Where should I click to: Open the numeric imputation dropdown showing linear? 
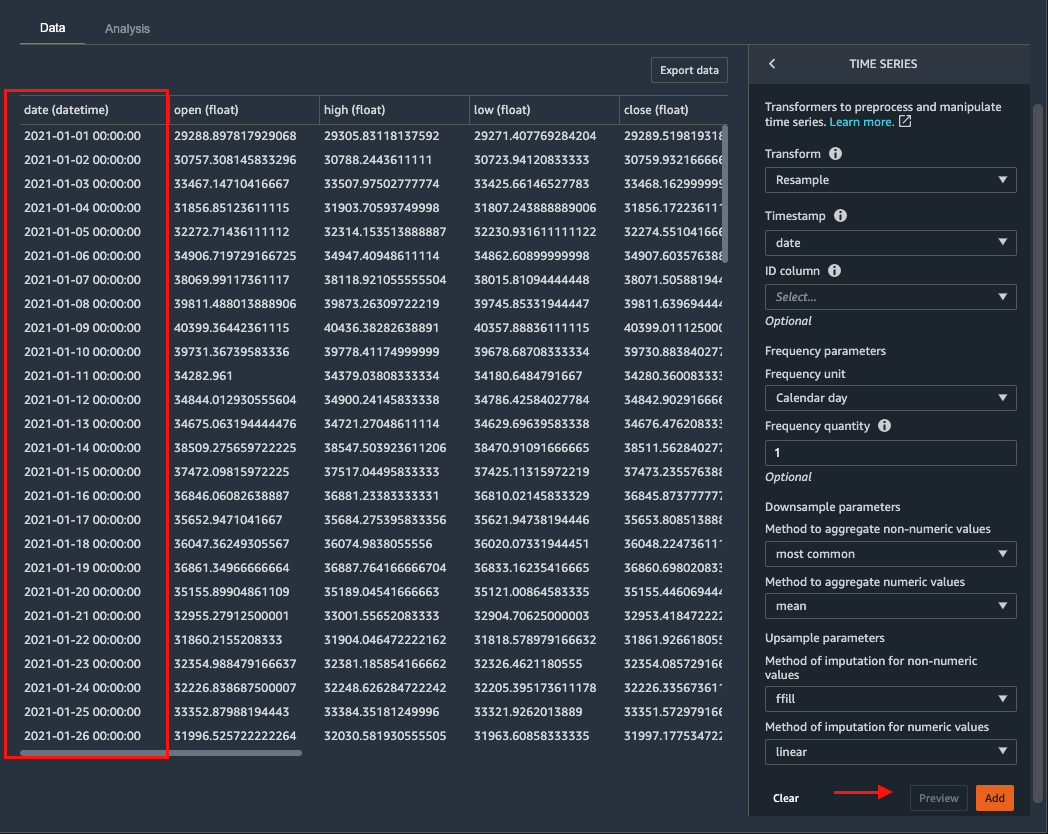pos(890,752)
